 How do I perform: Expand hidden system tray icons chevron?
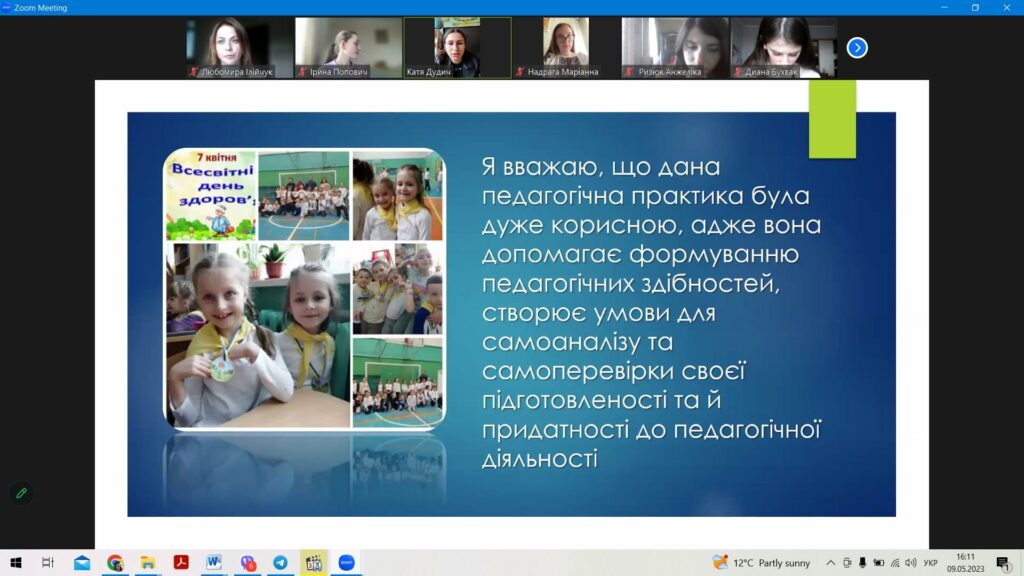(x=830, y=562)
